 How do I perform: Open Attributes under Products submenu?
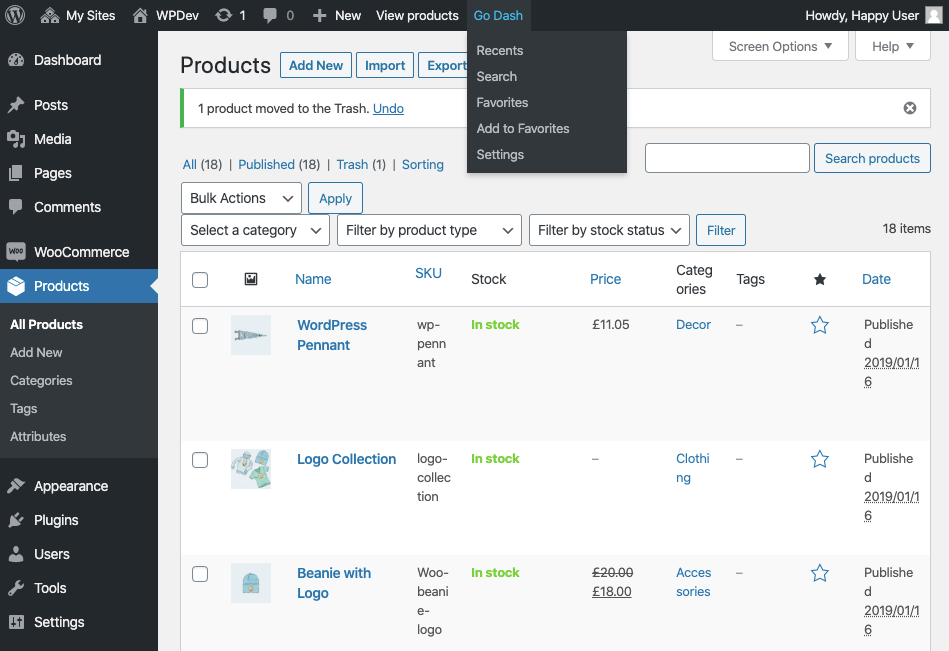[38, 436]
